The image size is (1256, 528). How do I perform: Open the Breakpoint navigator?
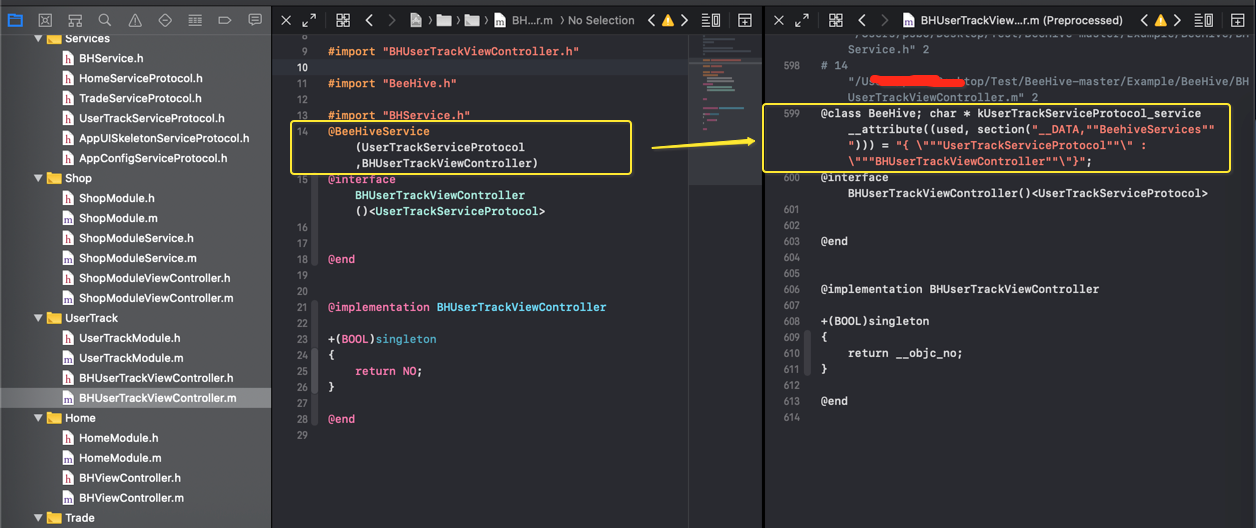(x=225, y=20)
